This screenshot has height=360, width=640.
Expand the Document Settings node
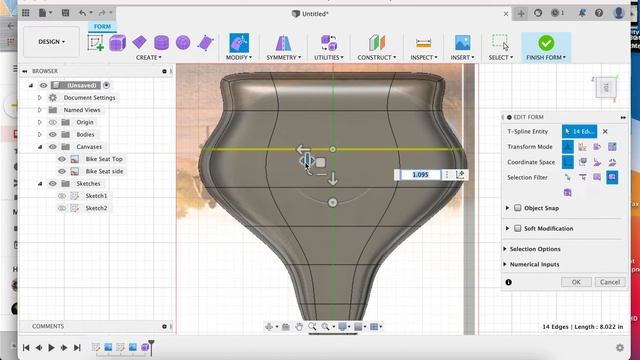coord(40,98)
